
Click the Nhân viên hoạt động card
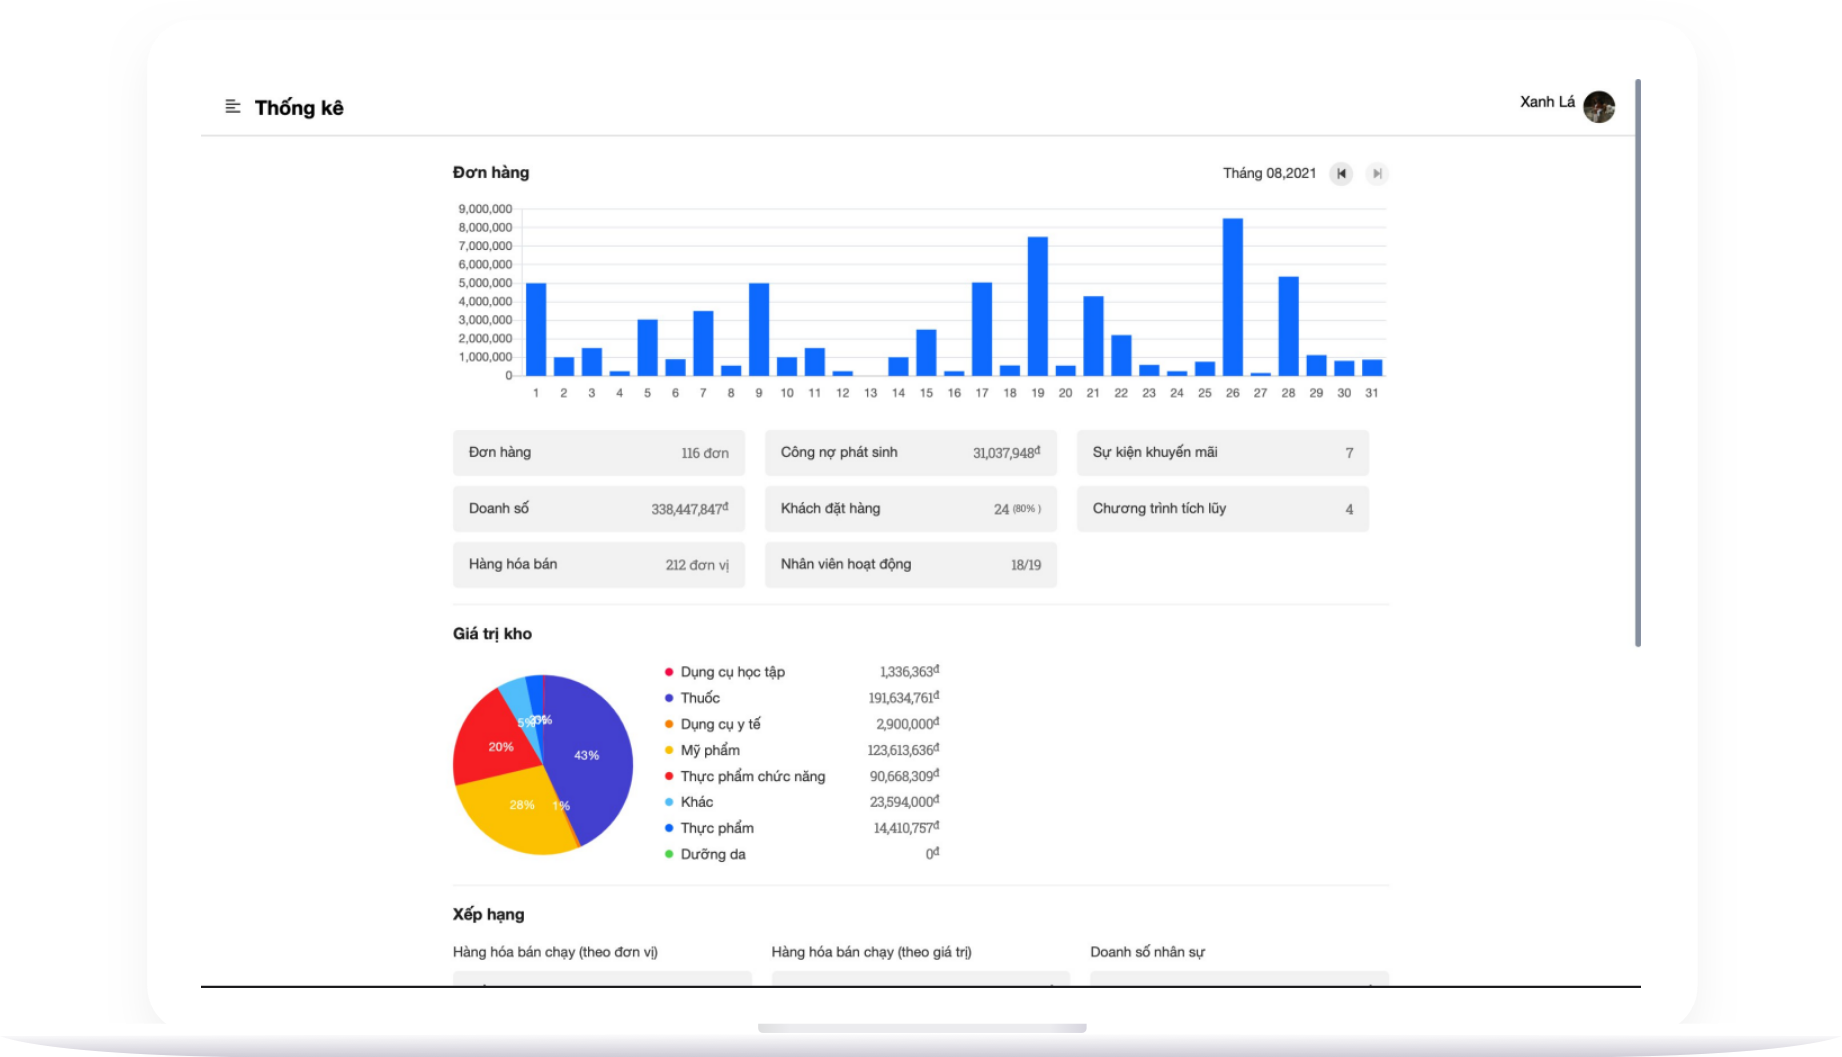pyautogui.click(x=910, y=565)
